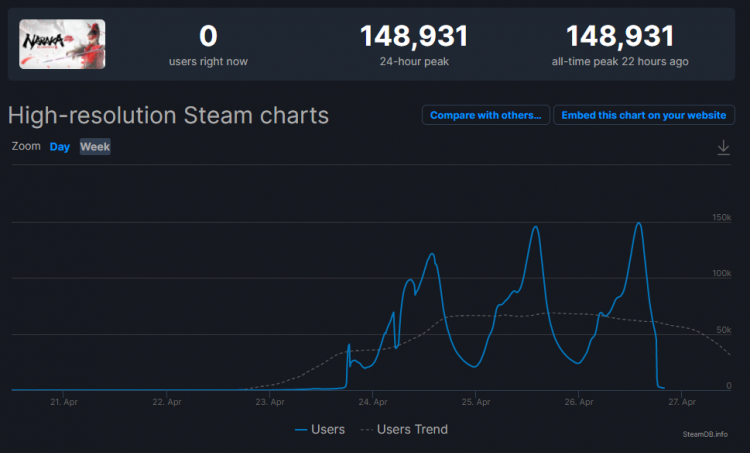
Task: Click the 21. Apr date axis label
Action: click(x=64, y=402)
